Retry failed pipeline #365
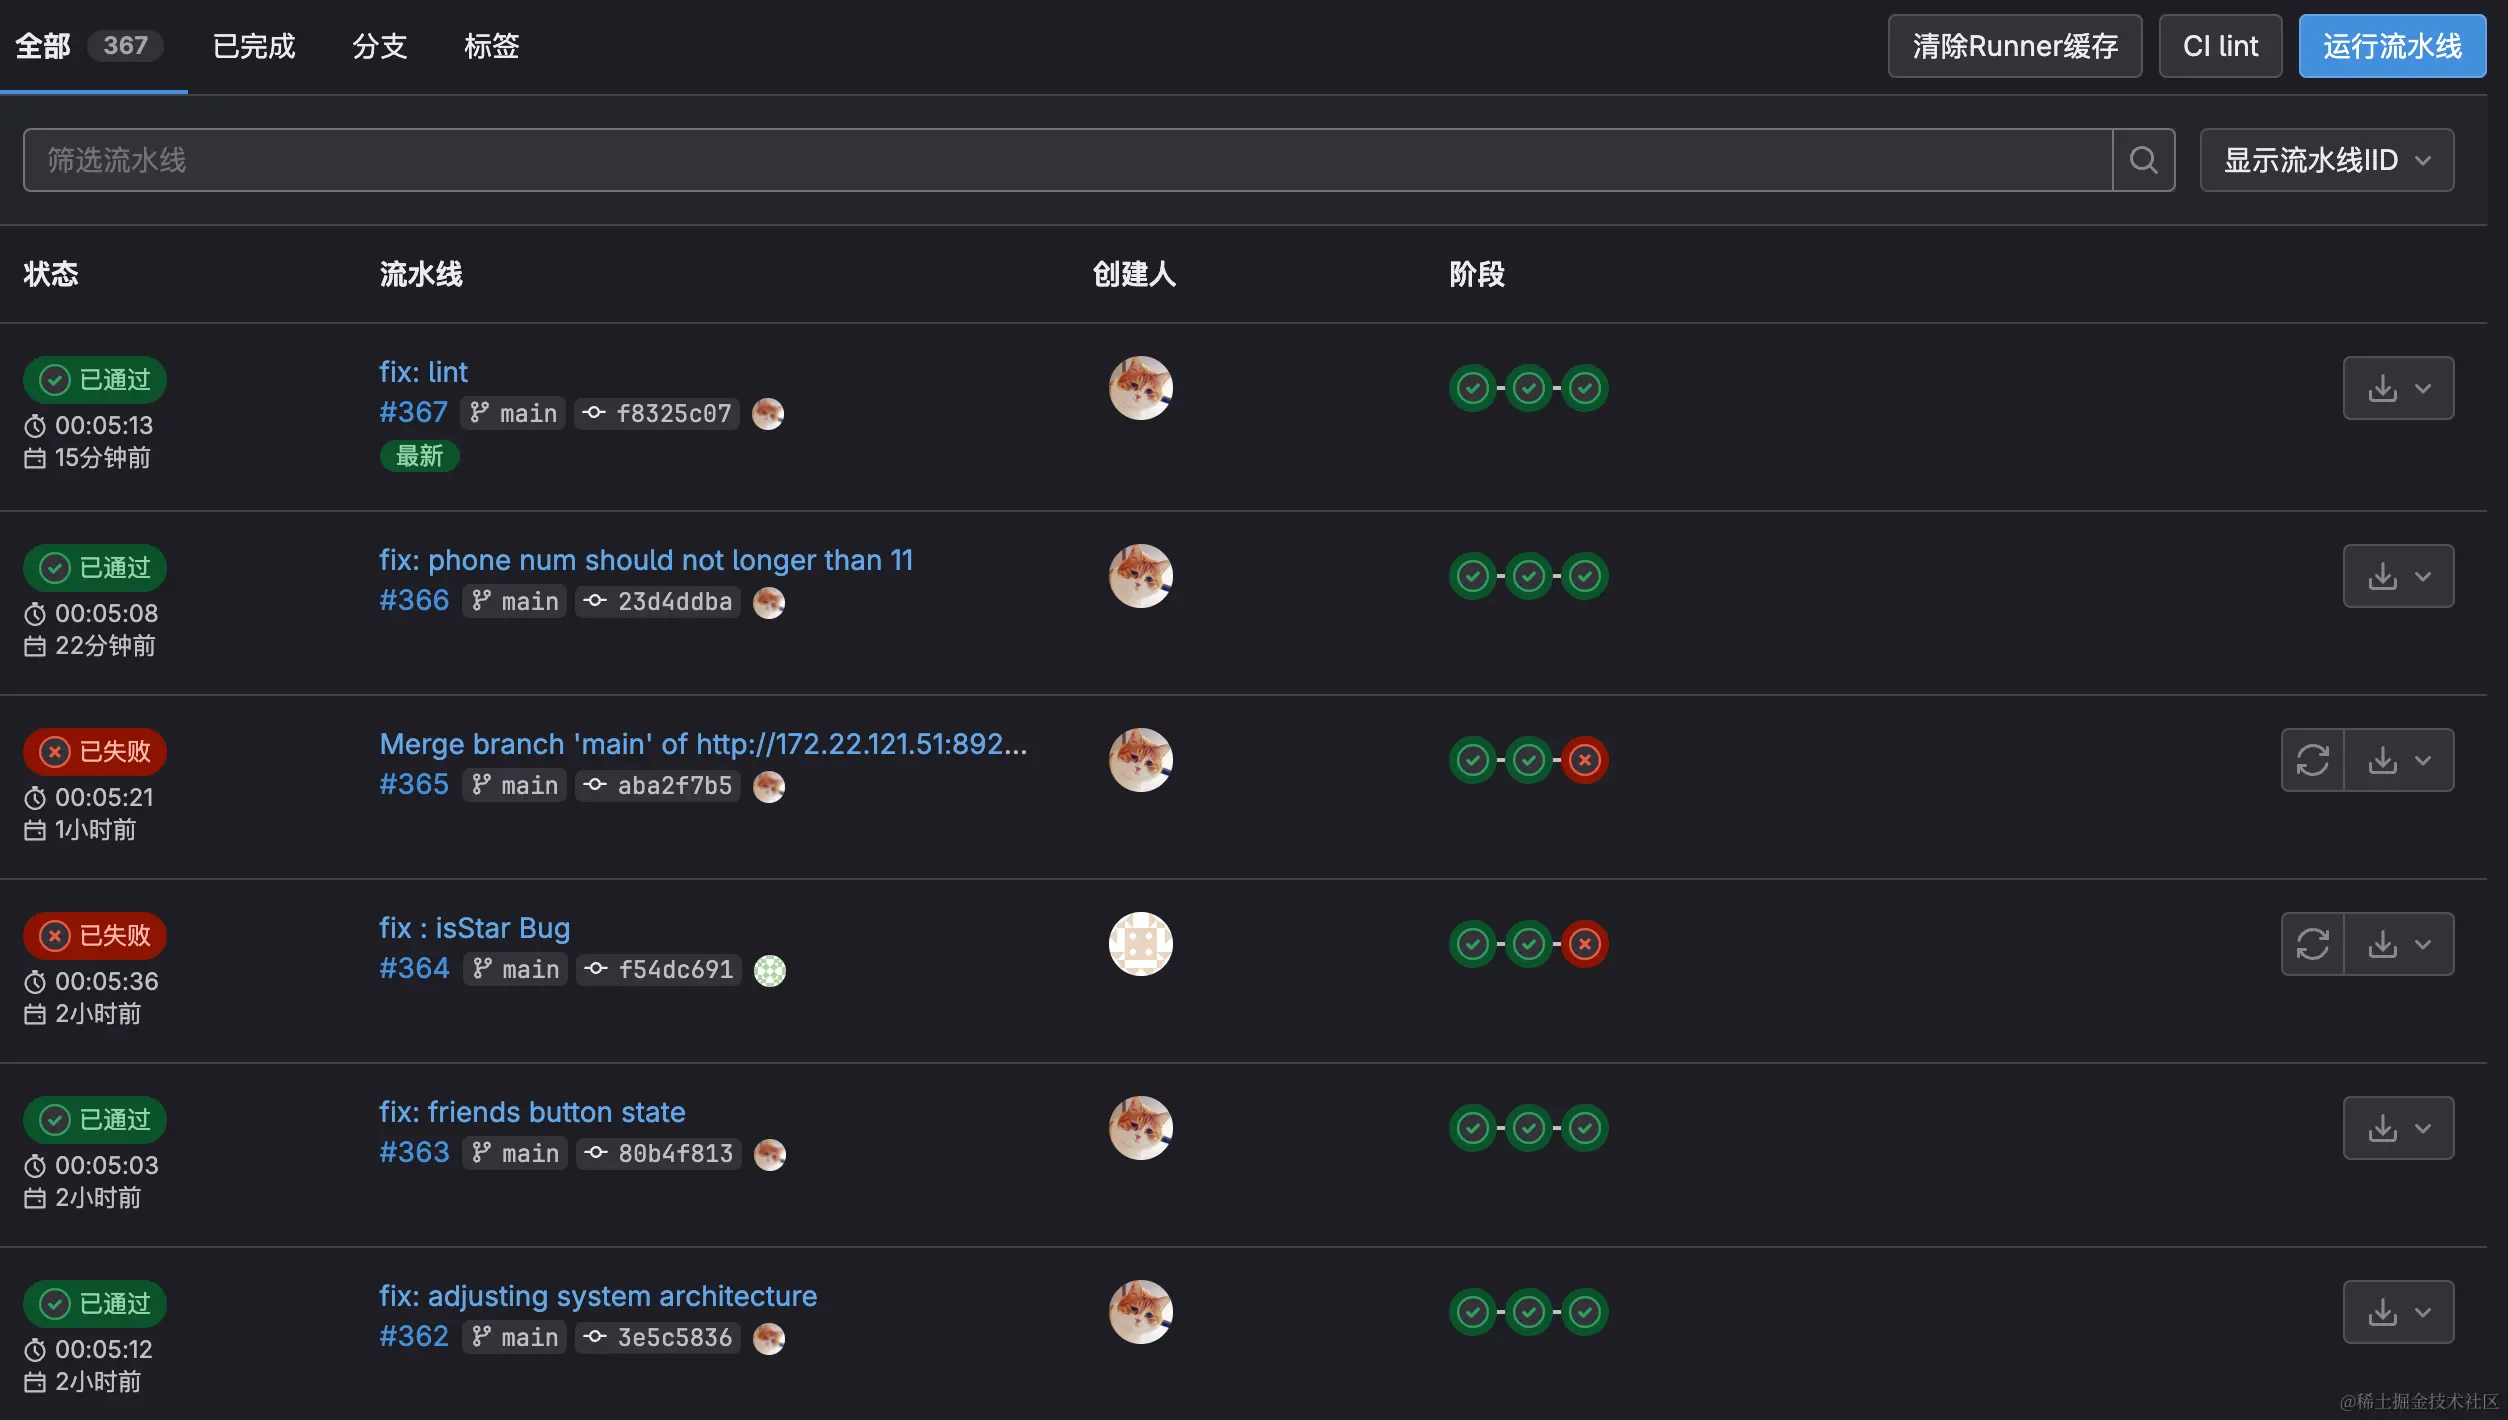The width and height of the screenshot is (2508, 1420). (2312, 760)
